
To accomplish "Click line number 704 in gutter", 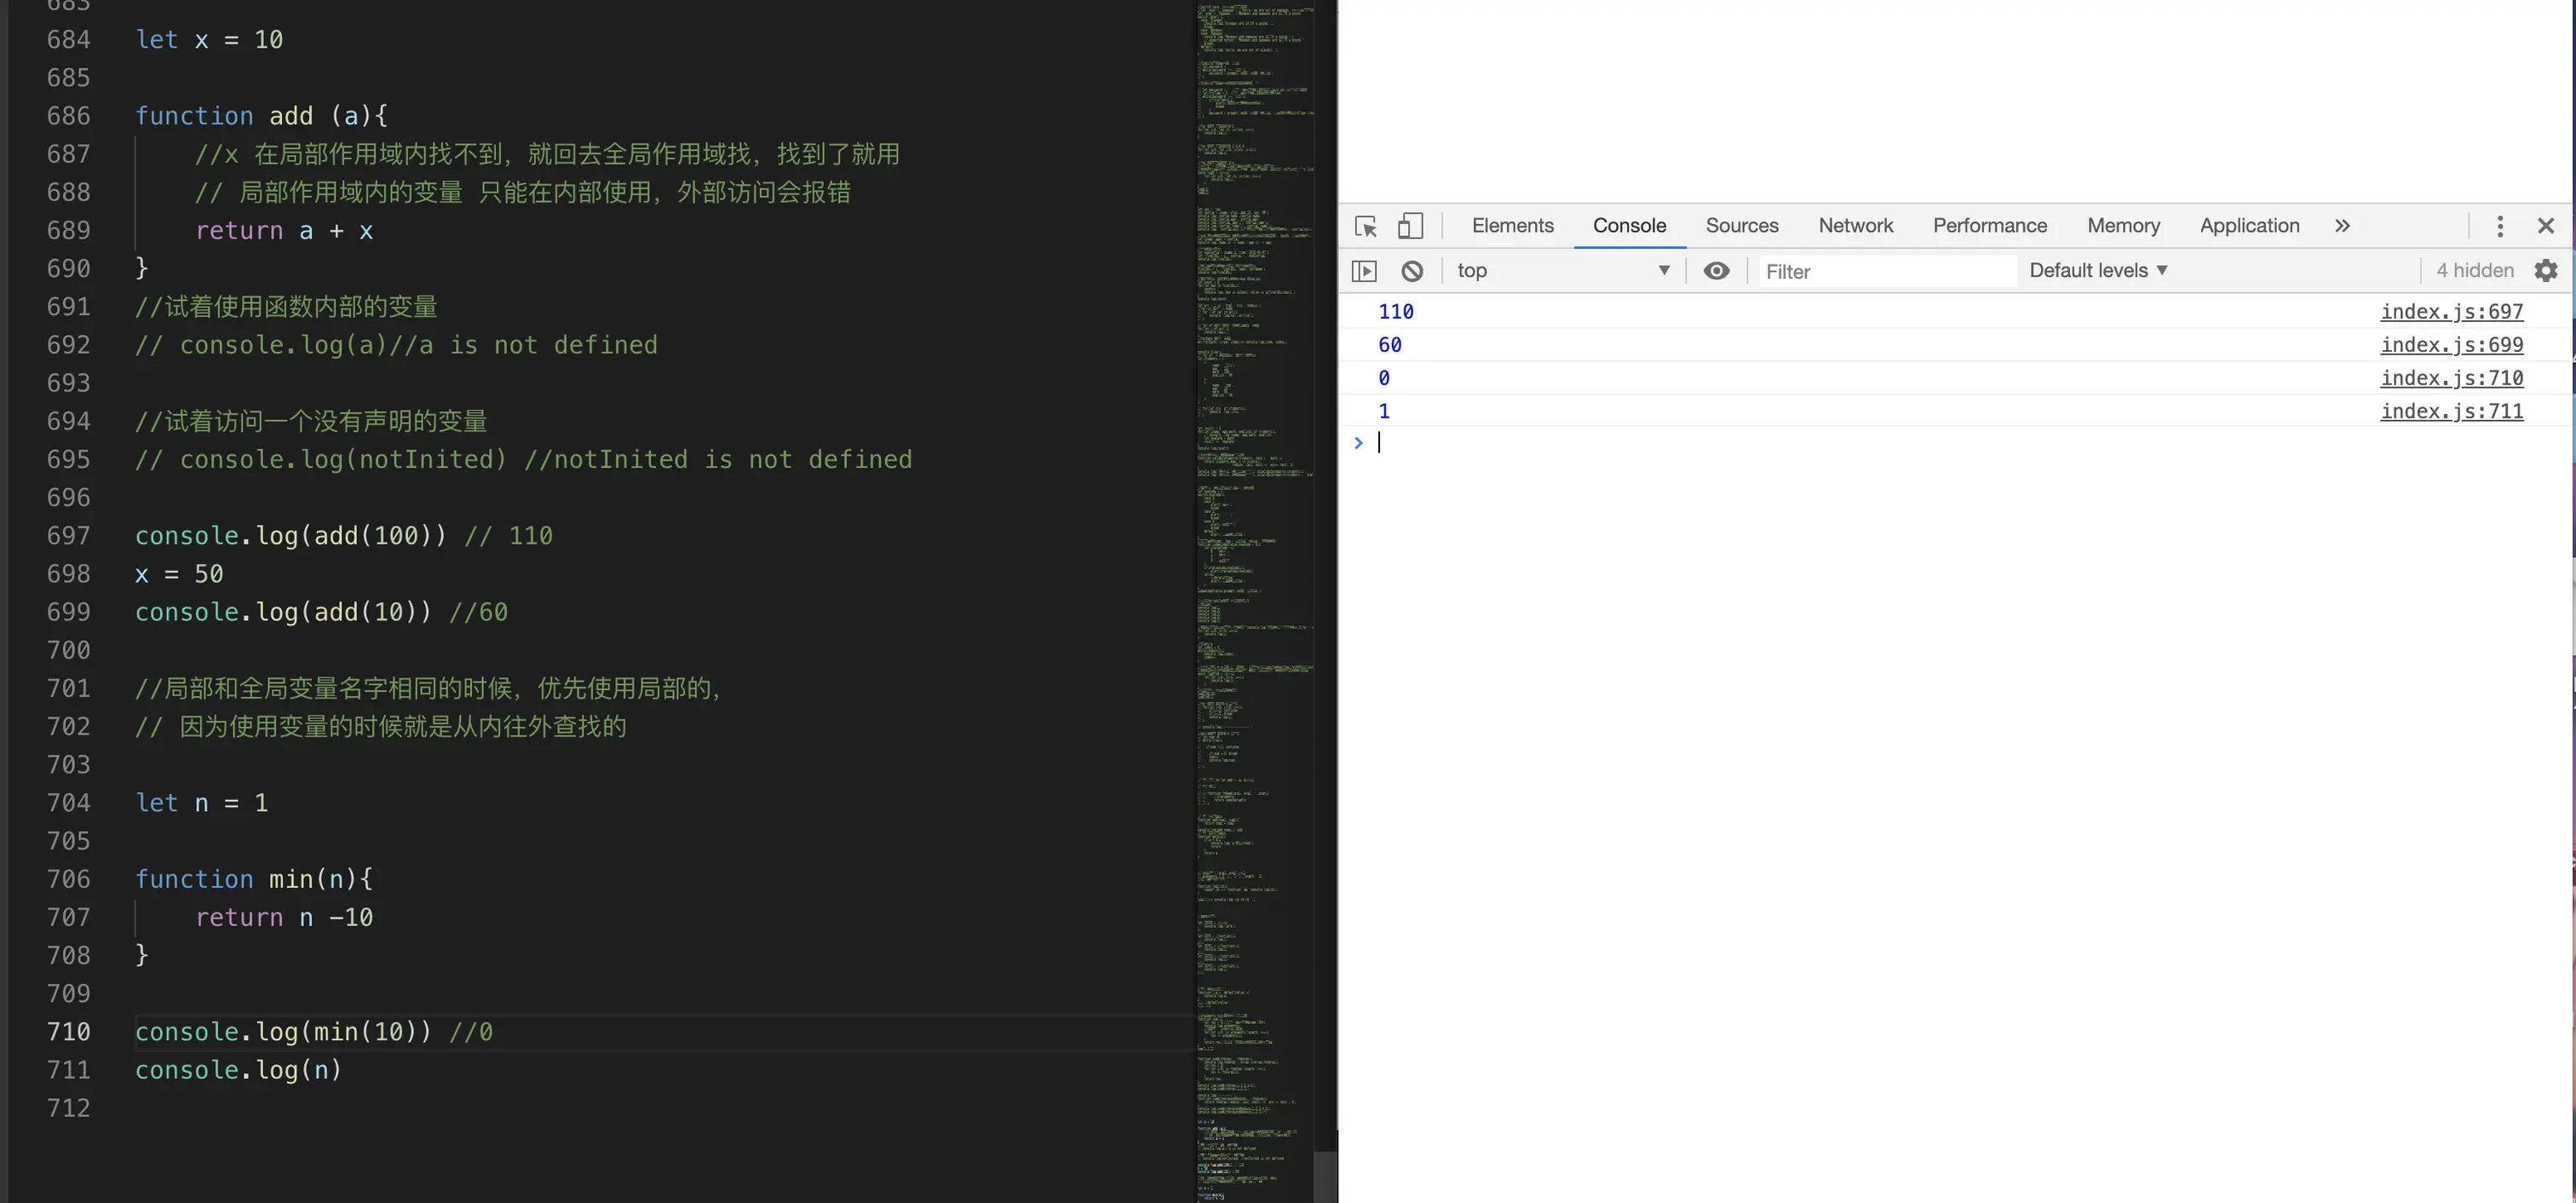I will (68, 803).
